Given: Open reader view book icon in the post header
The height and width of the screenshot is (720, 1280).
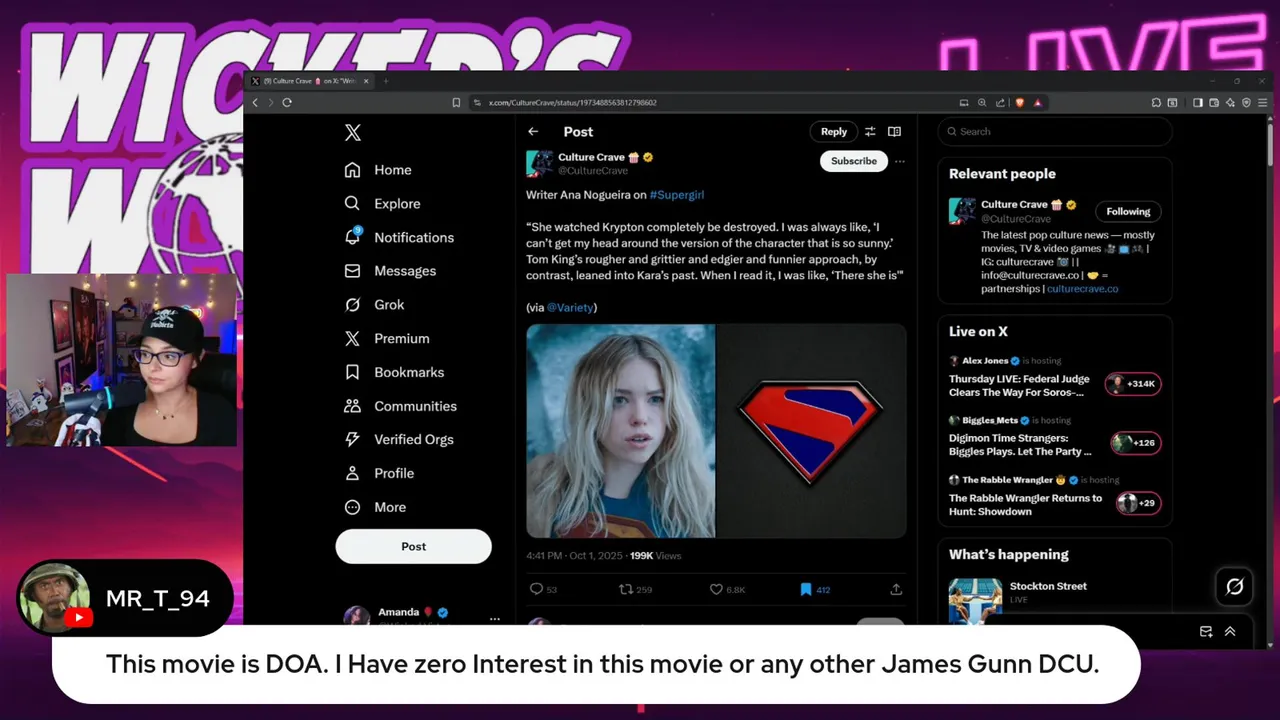Looking at the screenshot, I should coord(894,132).
